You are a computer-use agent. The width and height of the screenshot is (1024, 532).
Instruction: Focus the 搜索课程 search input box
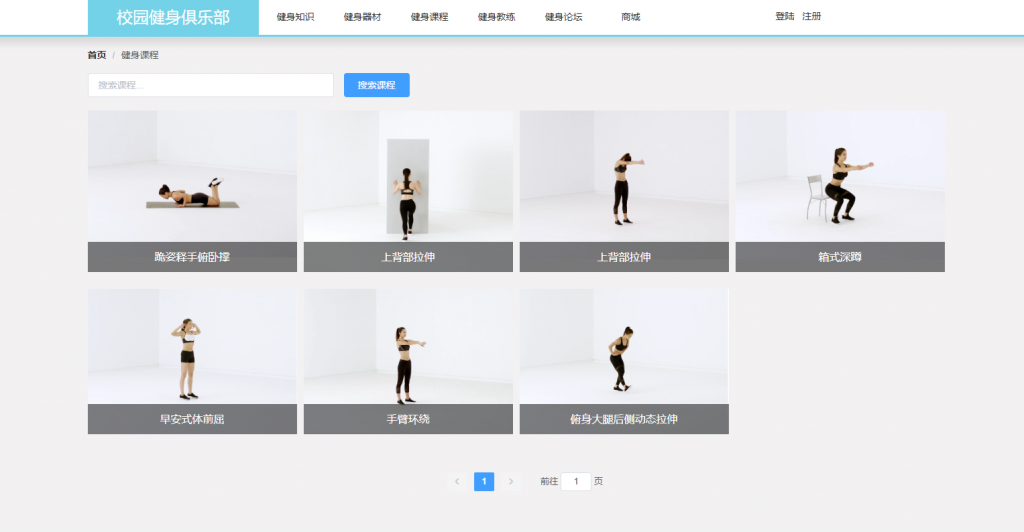pyautogui.click(x=210, y=85)
